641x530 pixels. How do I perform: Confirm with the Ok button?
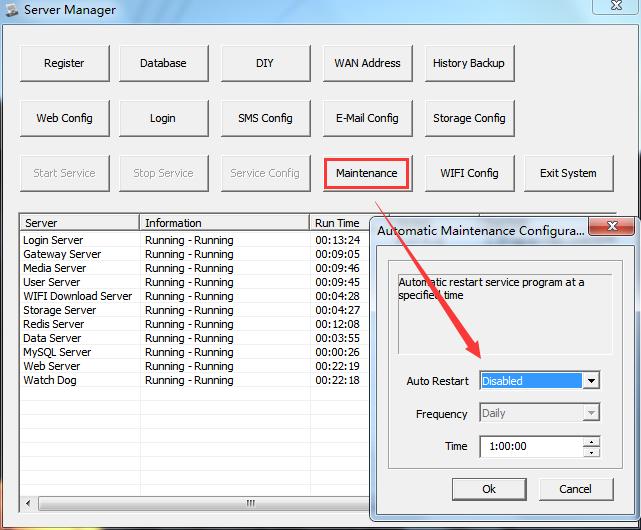489,489
